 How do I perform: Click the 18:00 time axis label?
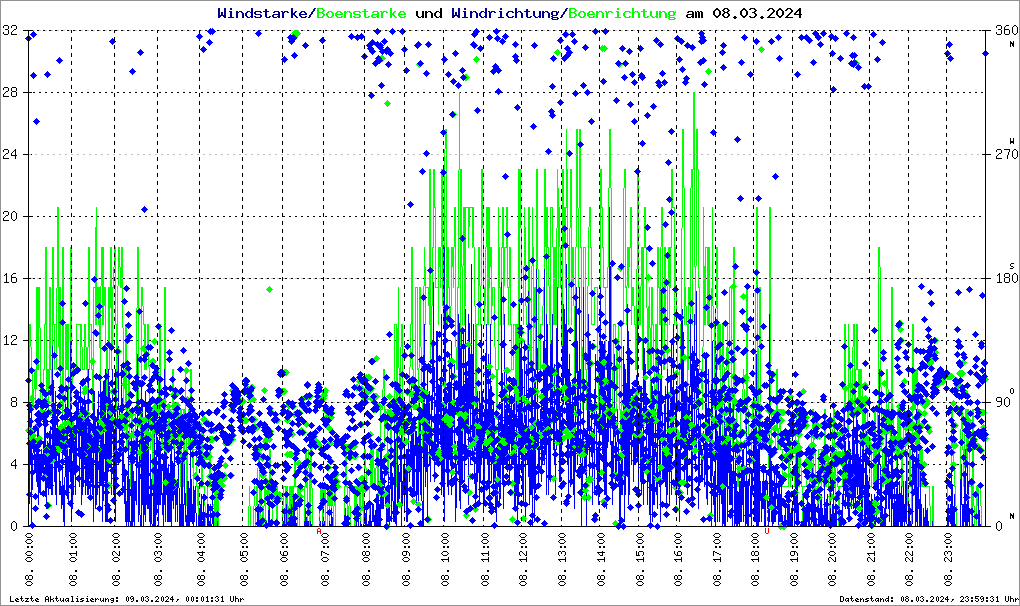(x=755, y=559)
